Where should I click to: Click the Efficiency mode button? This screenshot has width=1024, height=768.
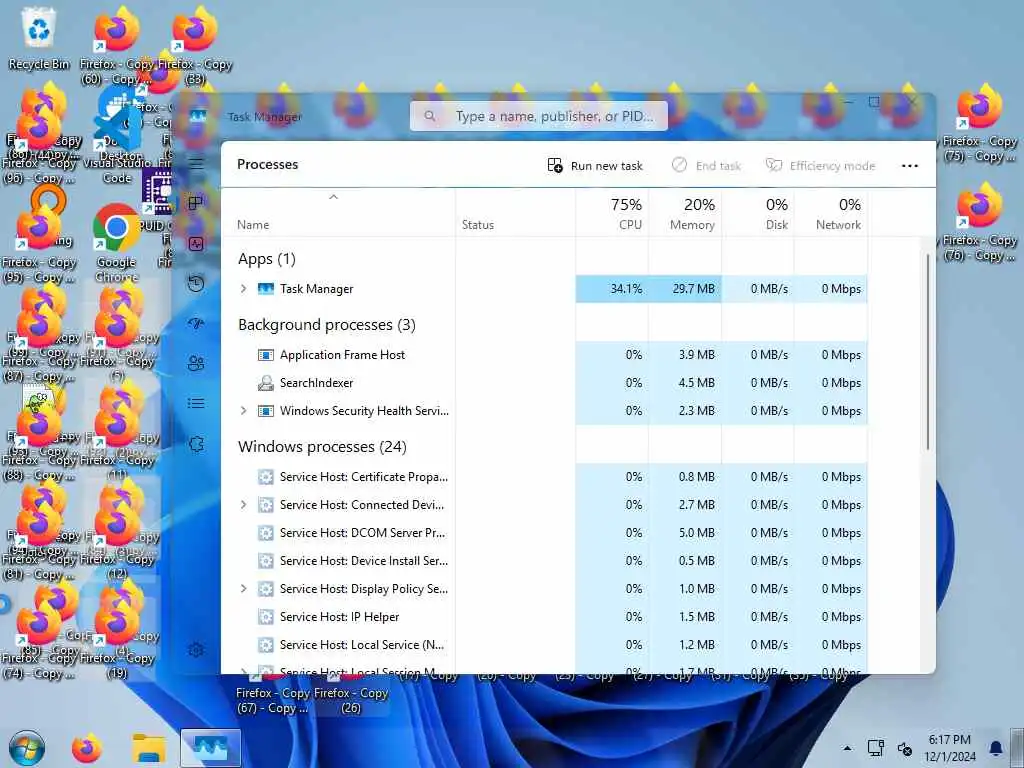820,165
